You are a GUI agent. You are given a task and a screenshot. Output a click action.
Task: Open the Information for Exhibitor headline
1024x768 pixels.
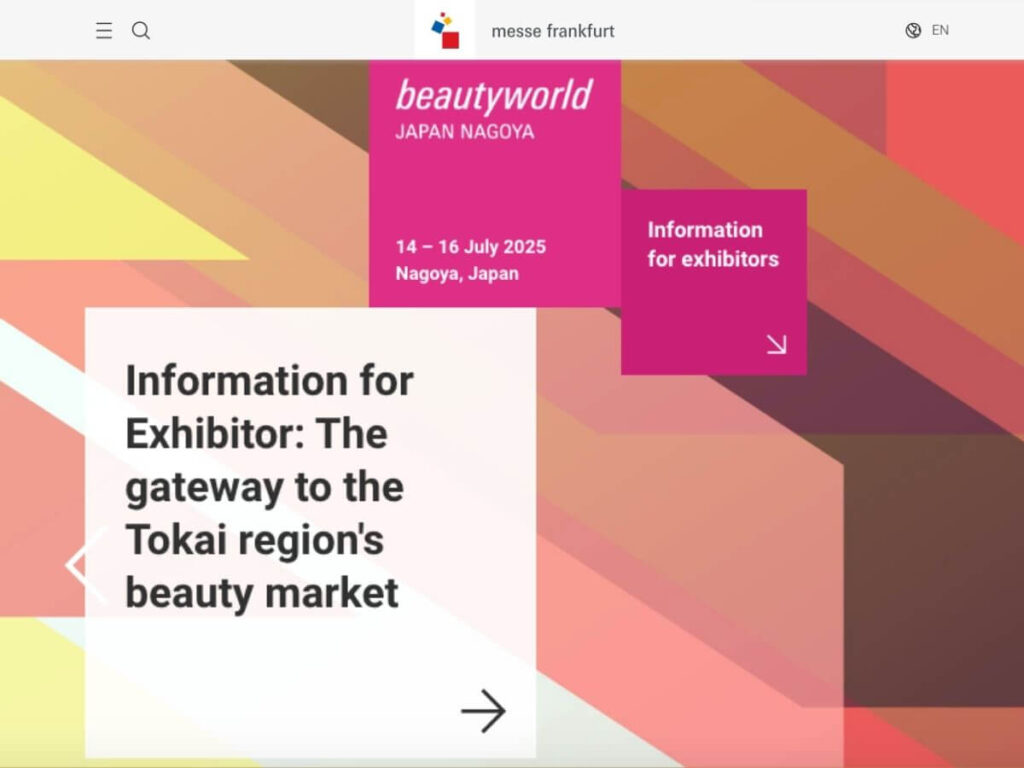coord(269,487)
